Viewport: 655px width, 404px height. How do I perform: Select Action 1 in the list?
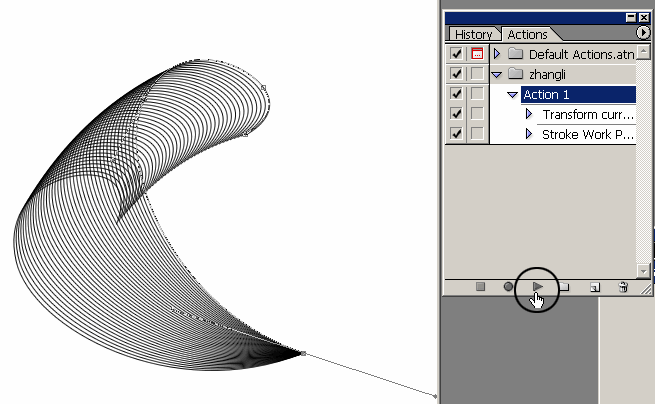point(579,94)
